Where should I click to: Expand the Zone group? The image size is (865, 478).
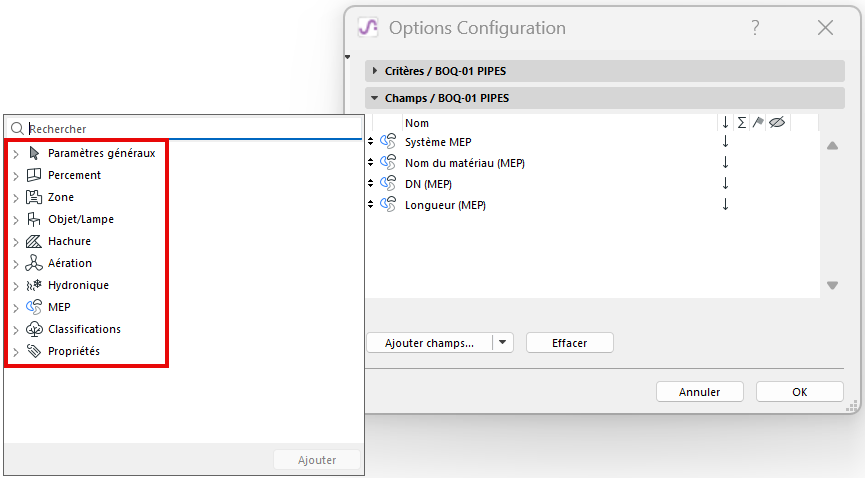(15, 198)
